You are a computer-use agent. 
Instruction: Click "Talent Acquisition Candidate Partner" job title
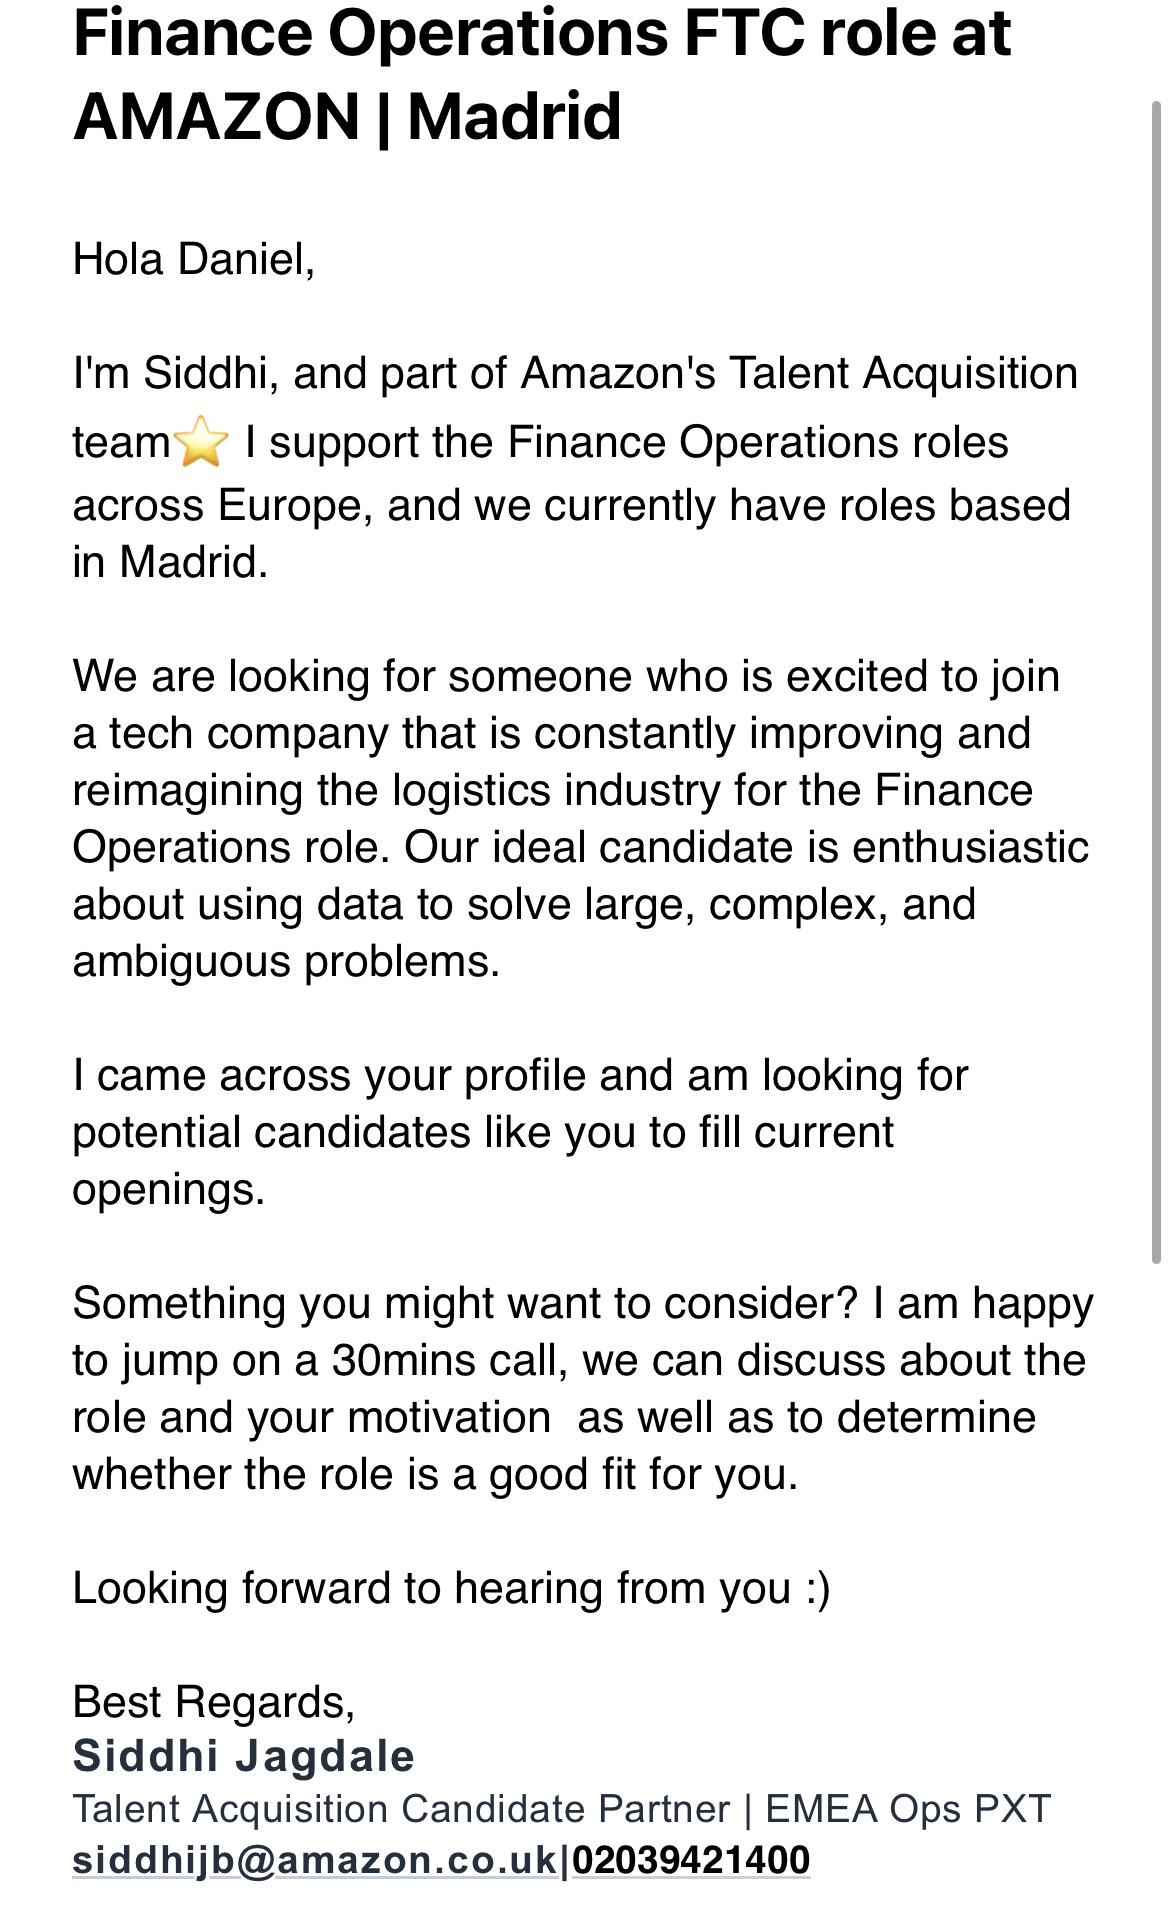(x=401, y=1809)
